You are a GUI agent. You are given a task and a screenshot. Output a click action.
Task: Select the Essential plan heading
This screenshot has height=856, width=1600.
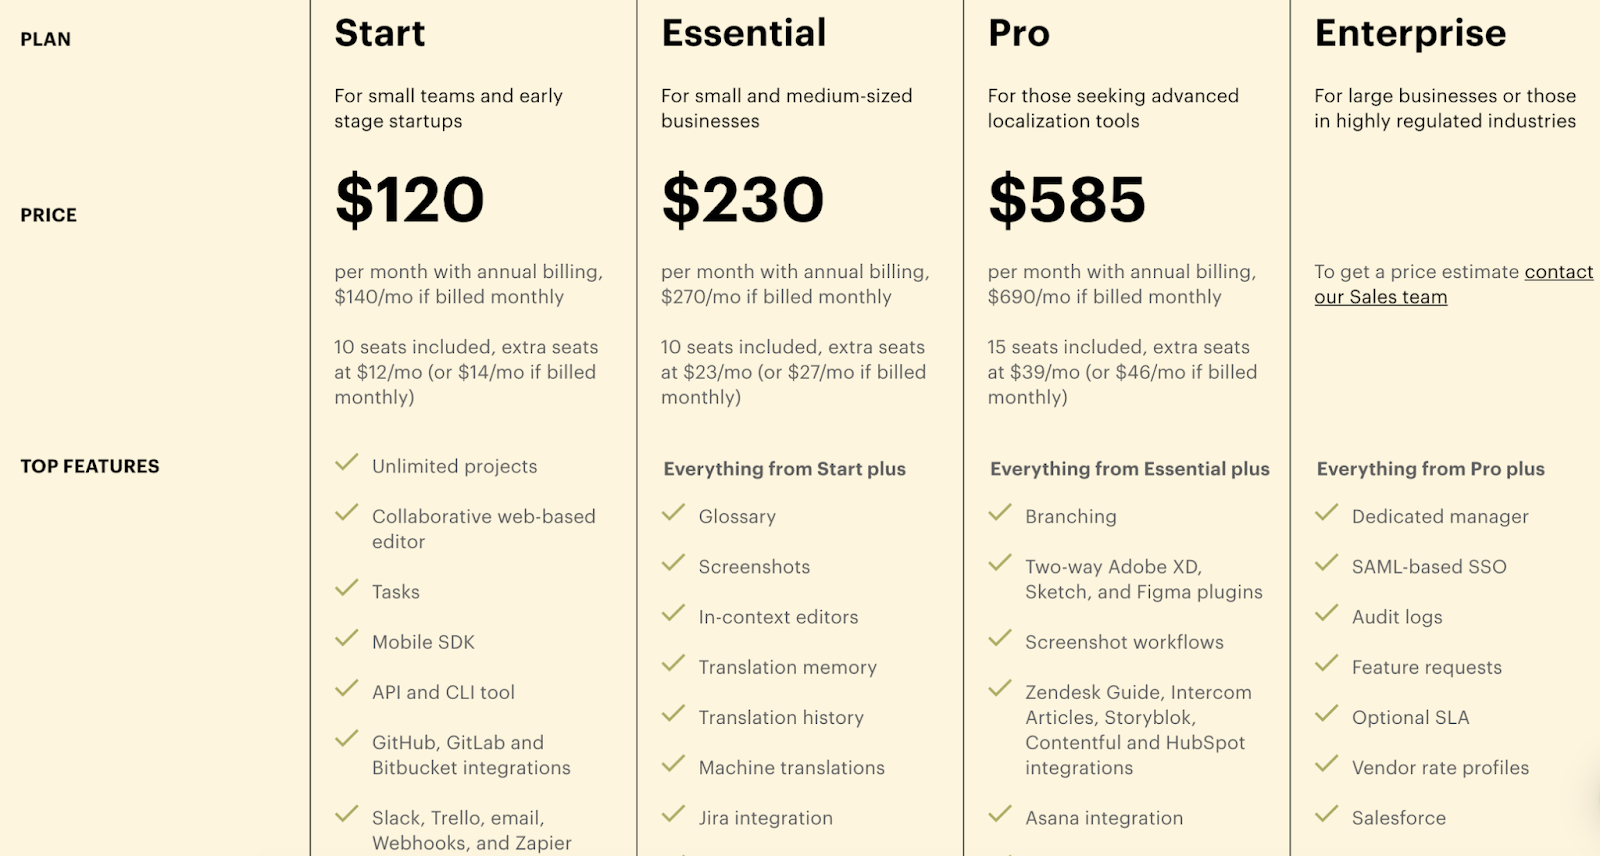tap(744, 33)
